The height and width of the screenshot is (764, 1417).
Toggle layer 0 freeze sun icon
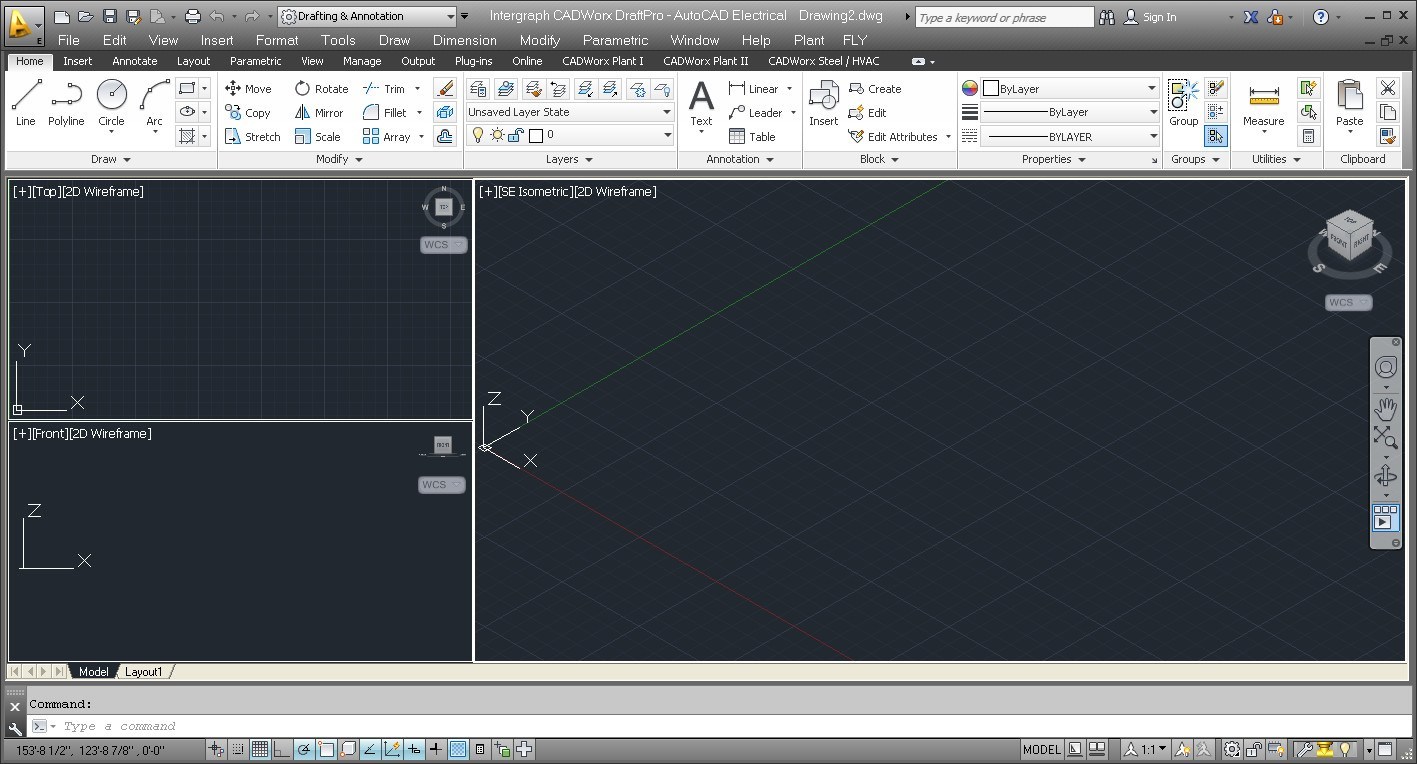496,135
